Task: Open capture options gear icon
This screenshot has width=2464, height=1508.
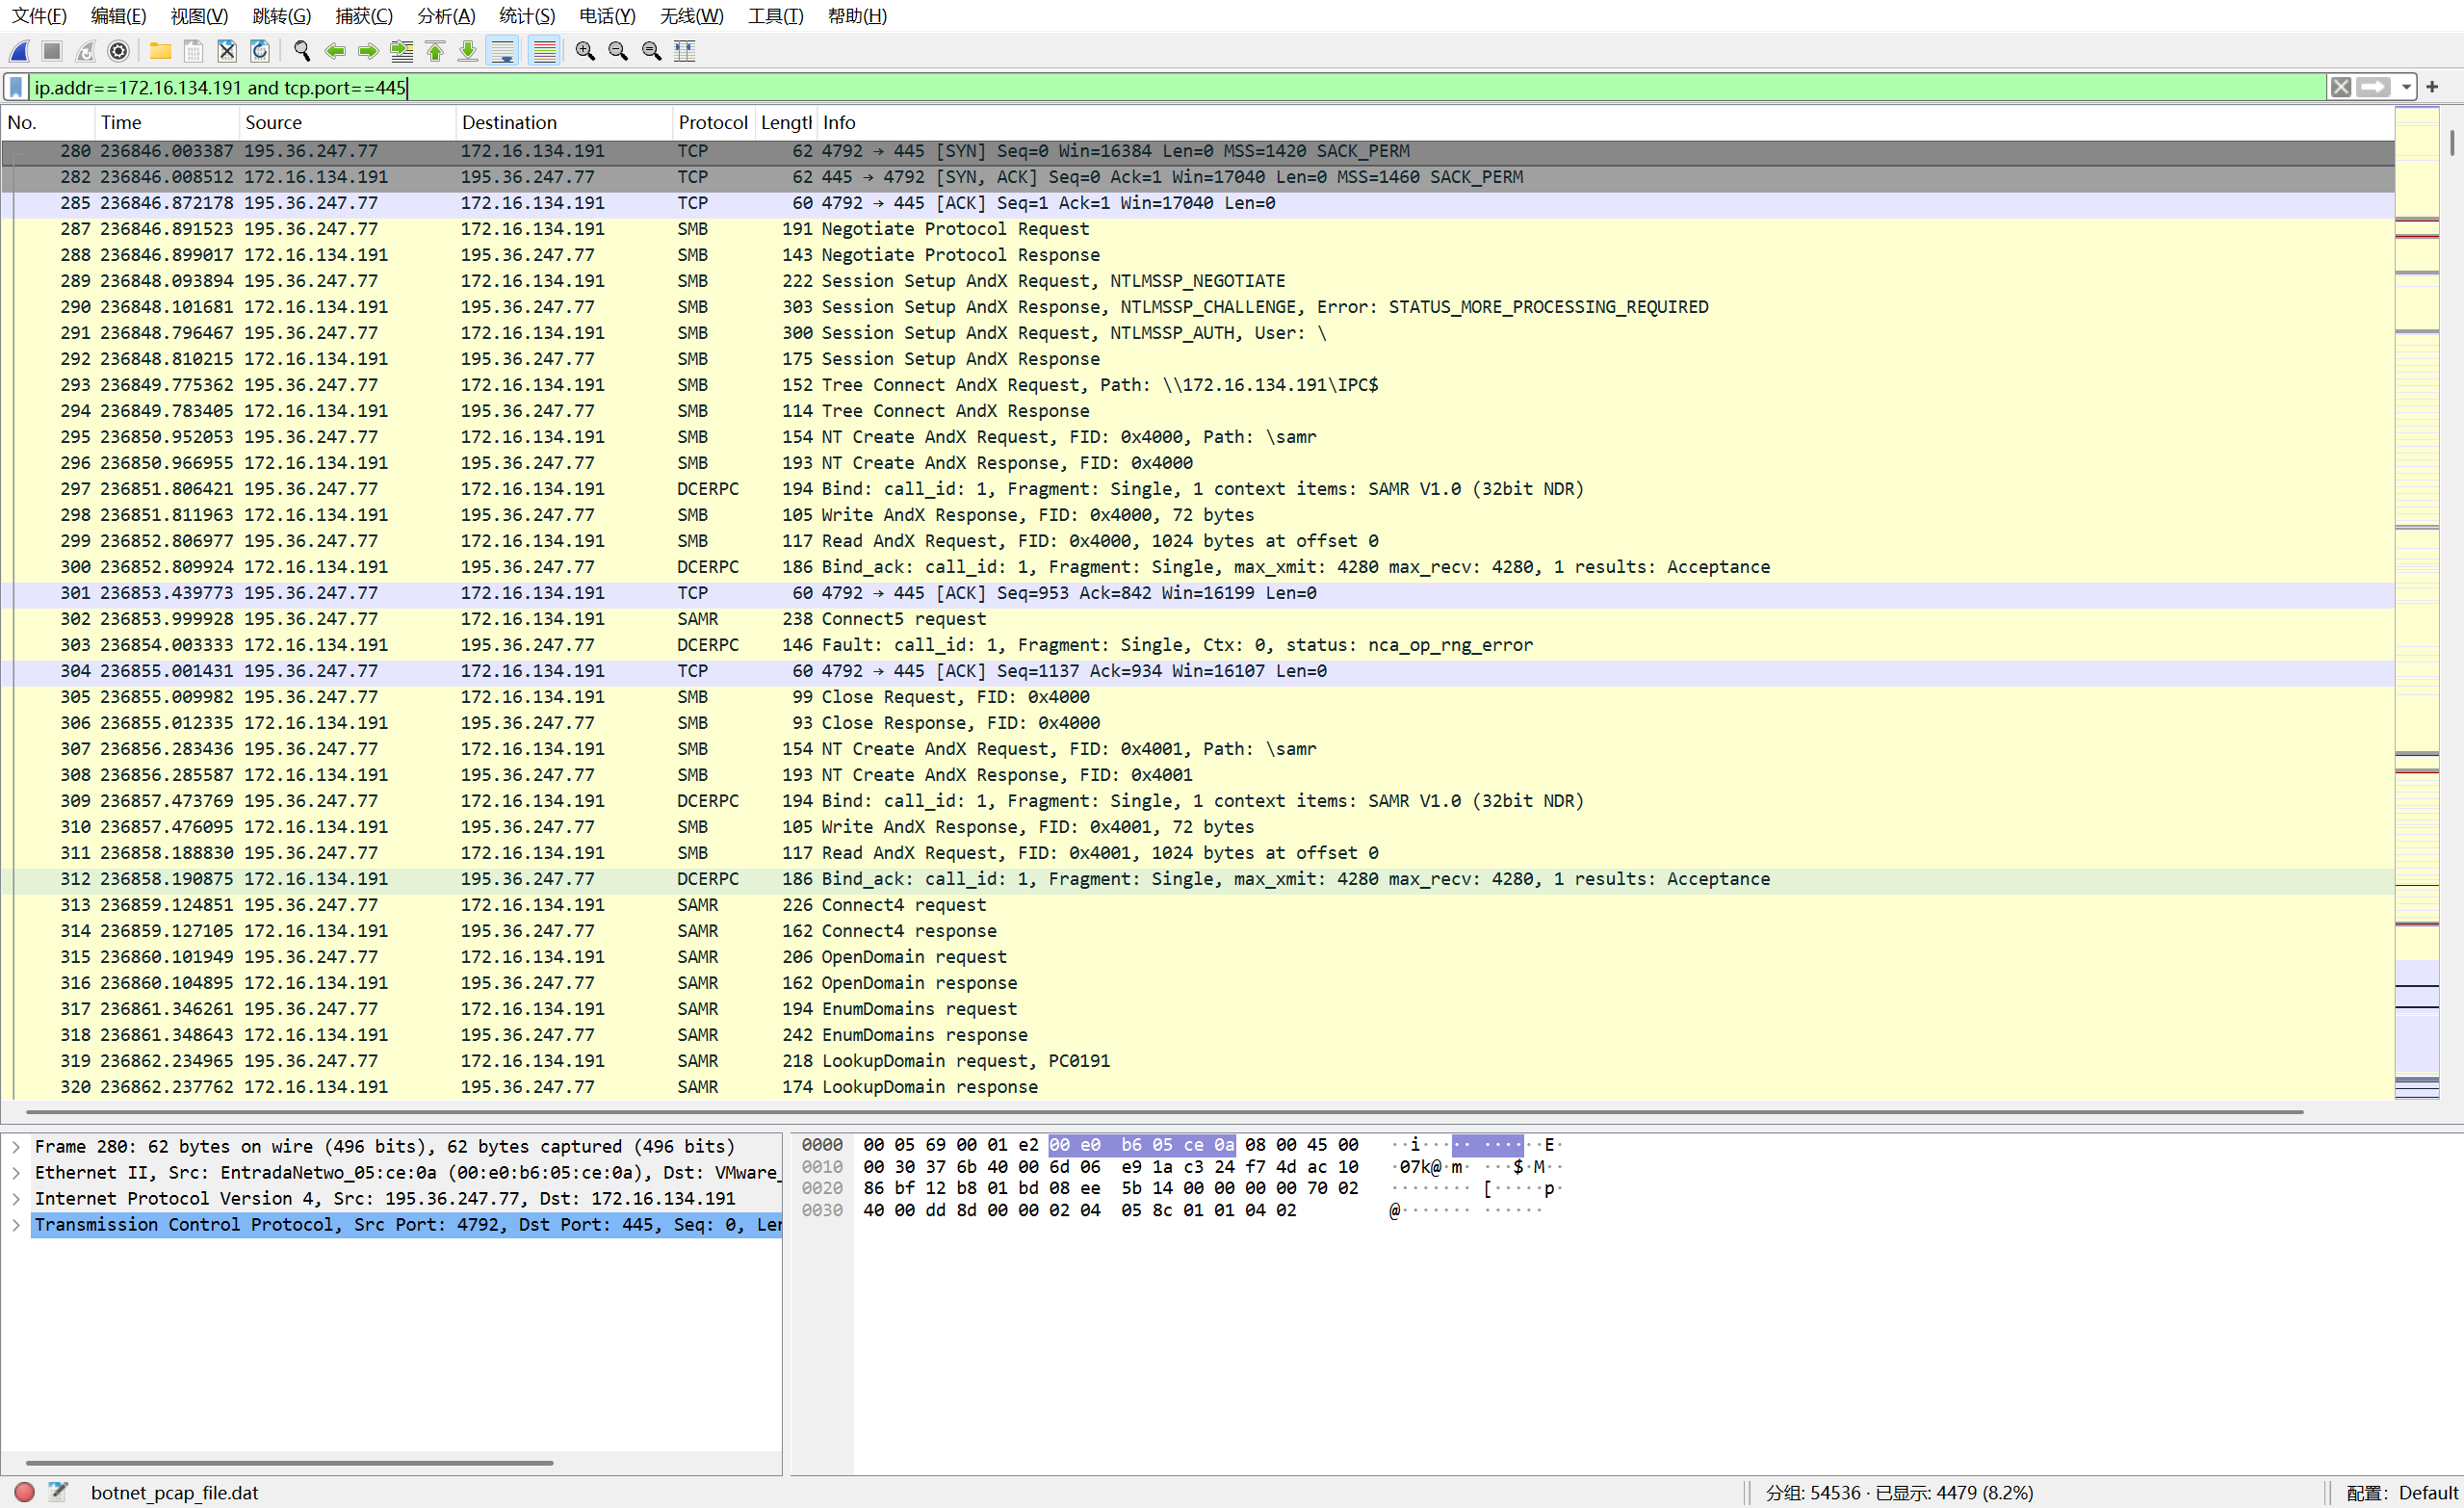Action: point(118,51)
